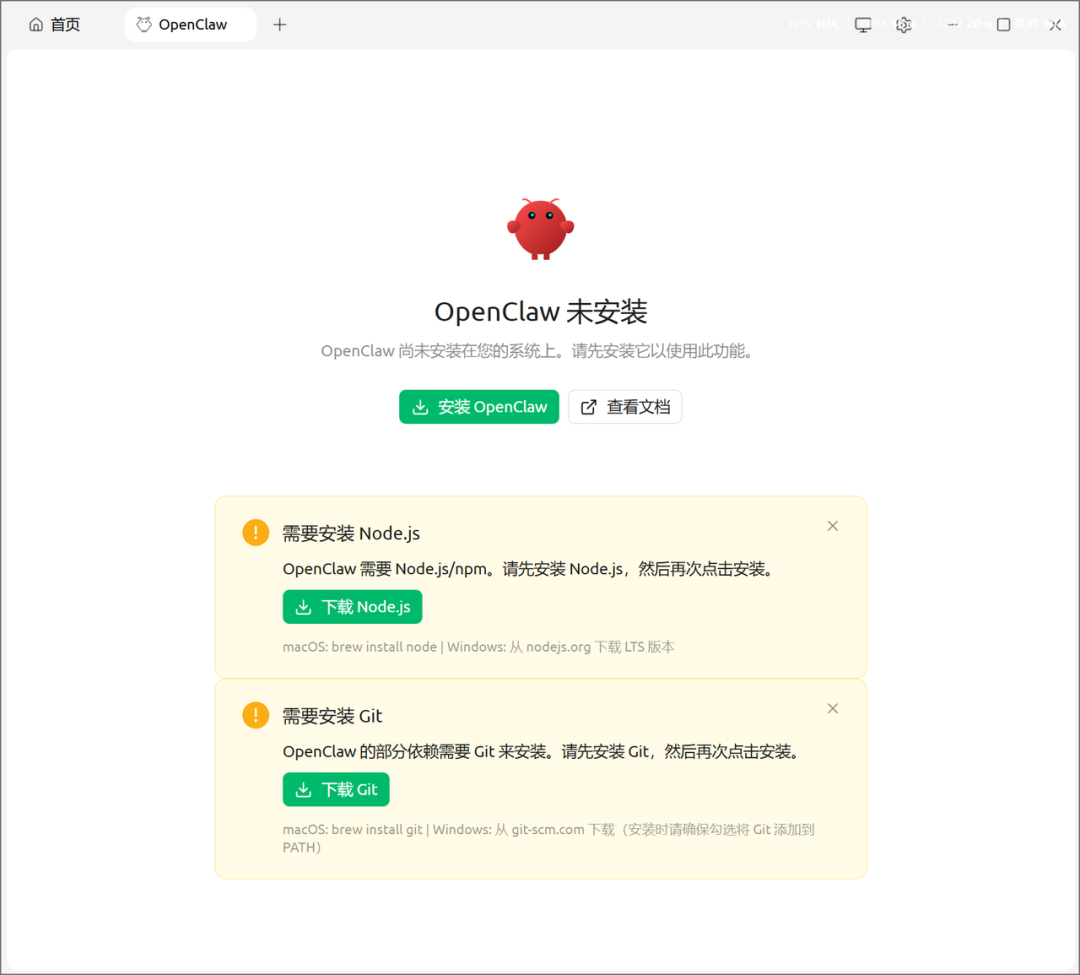Viewport: 1080px width, 975px height.
Task: Click the OpenClaw robot mascot icon
Action: pyautogui.click(x=540, y=228)
